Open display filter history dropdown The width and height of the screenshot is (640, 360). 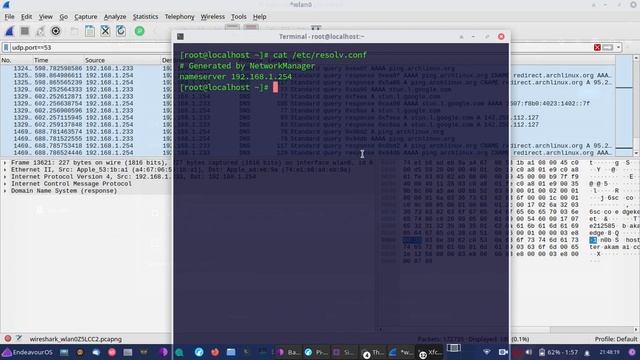click(618, 48)
